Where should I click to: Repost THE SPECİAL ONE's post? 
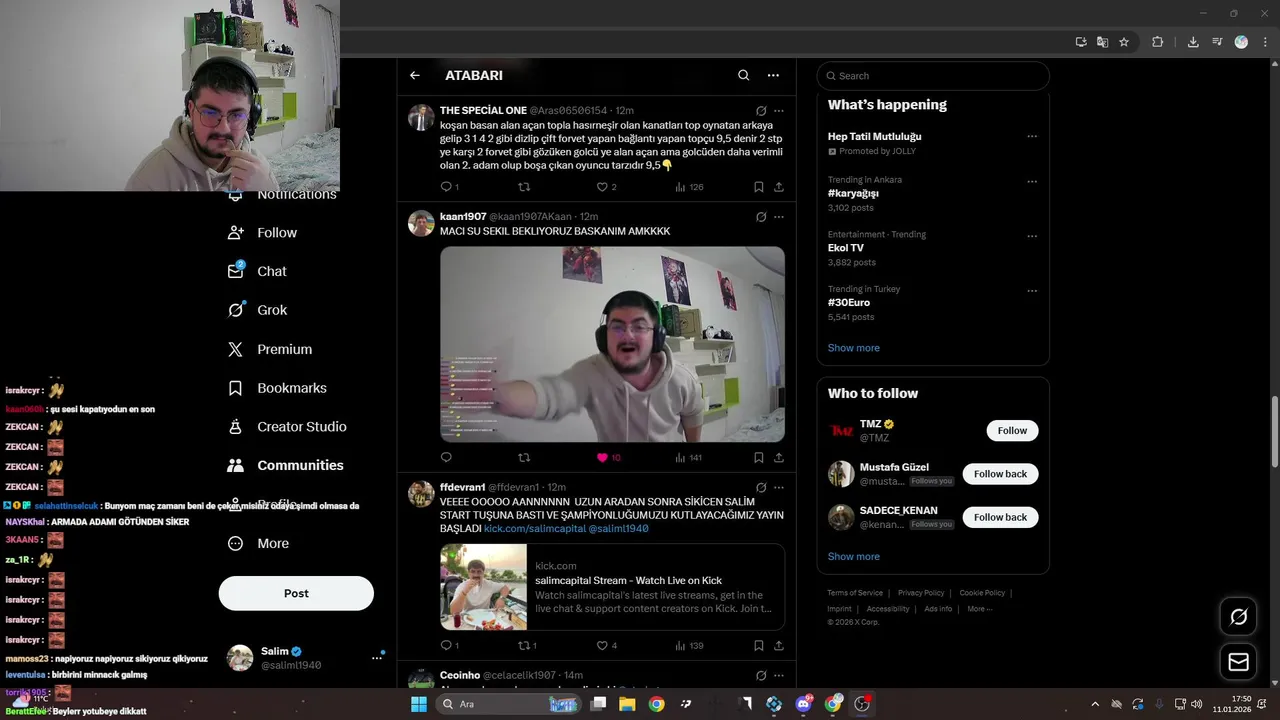[524, 187]
